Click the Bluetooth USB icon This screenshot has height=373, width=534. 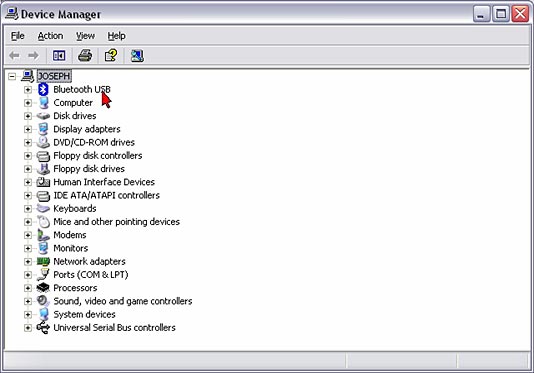(x=43, y=89)
